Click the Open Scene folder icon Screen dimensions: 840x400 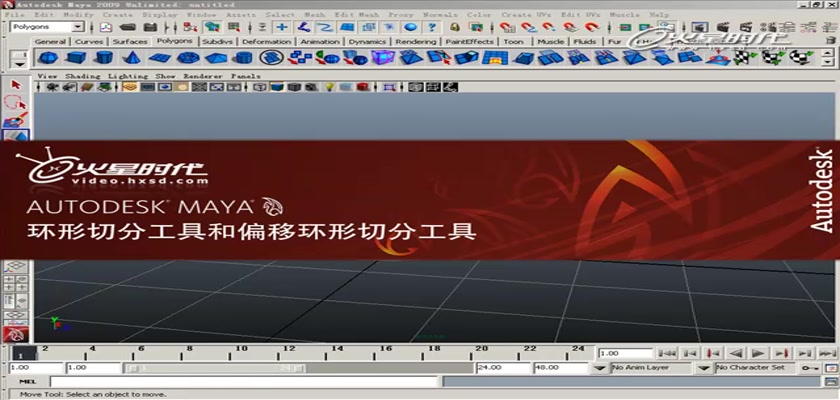(x=128, y=27)
